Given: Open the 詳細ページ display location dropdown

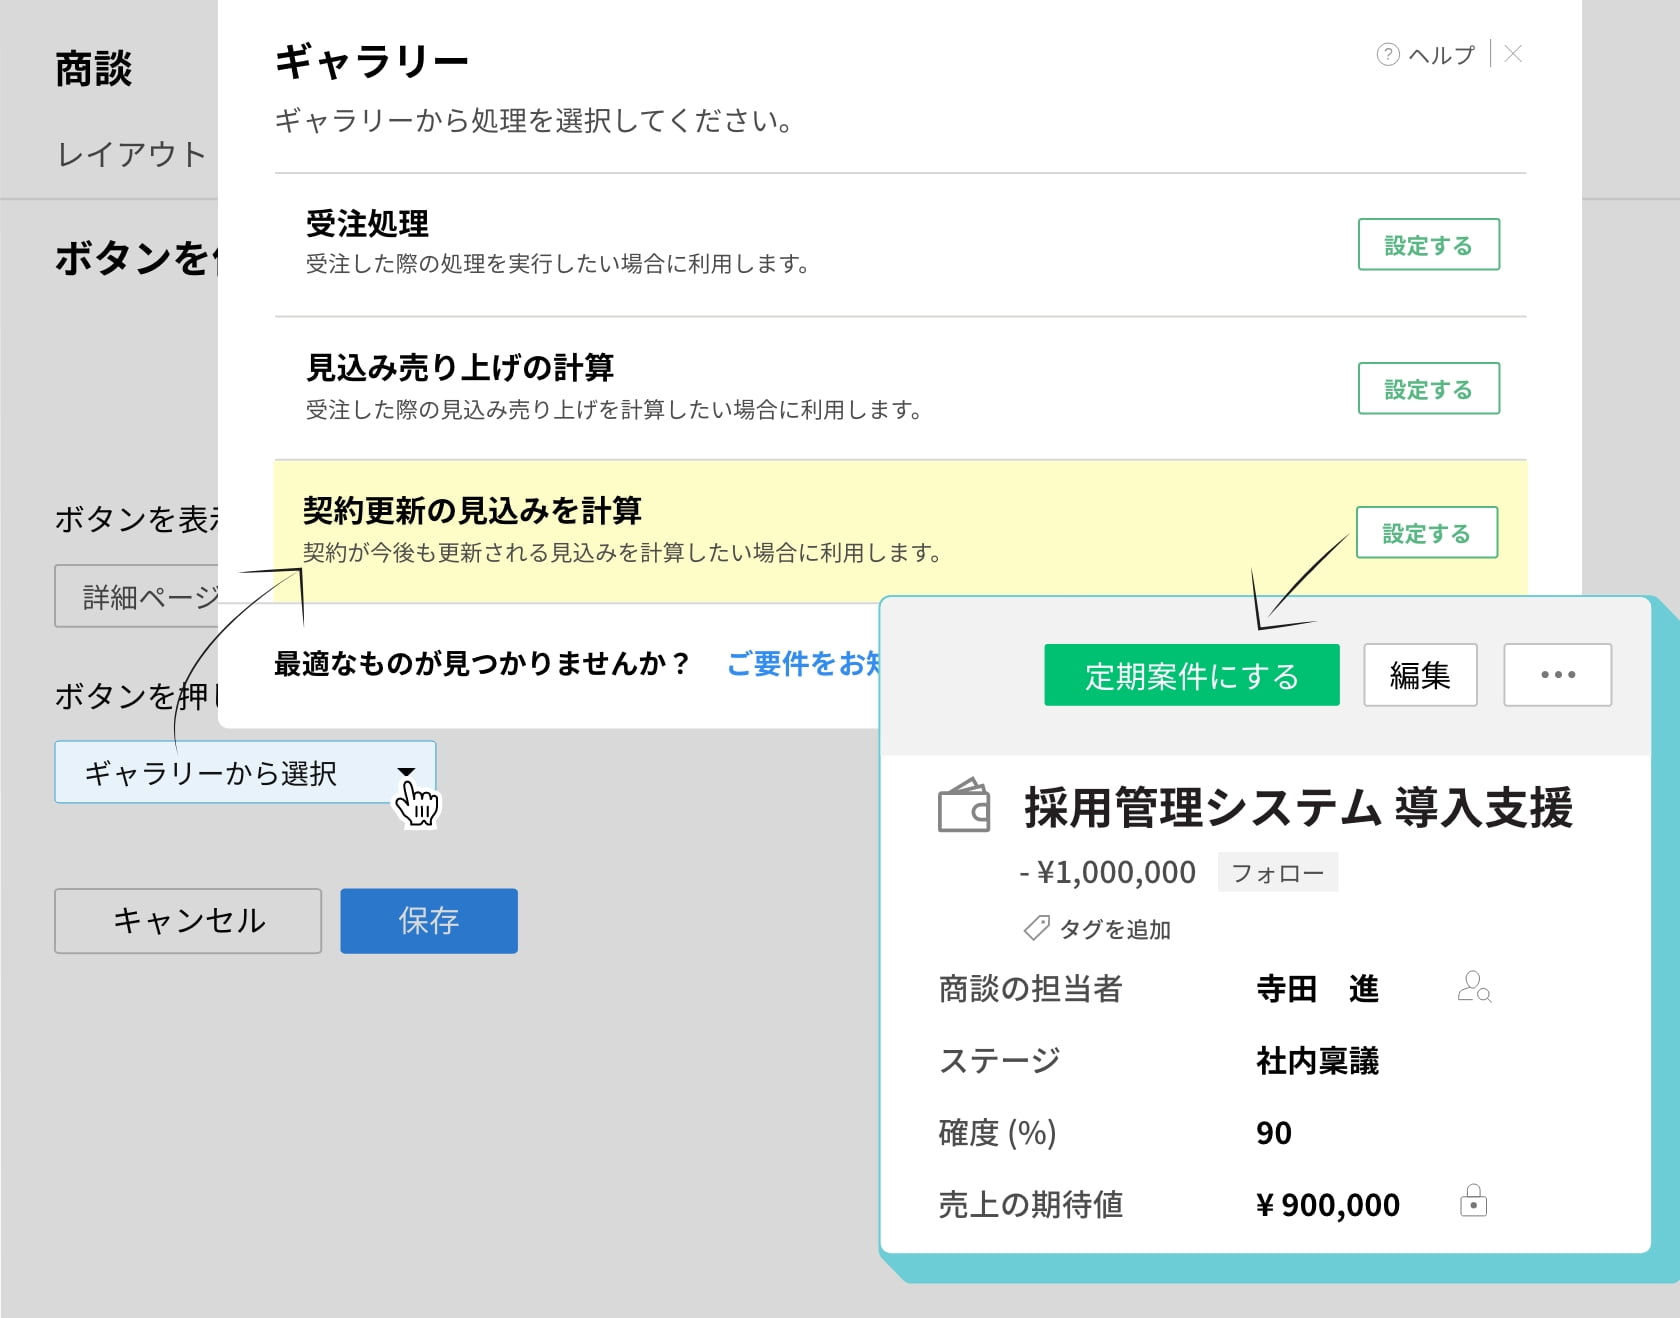Looking at the screenshot, I should click(x=137, y=597).
